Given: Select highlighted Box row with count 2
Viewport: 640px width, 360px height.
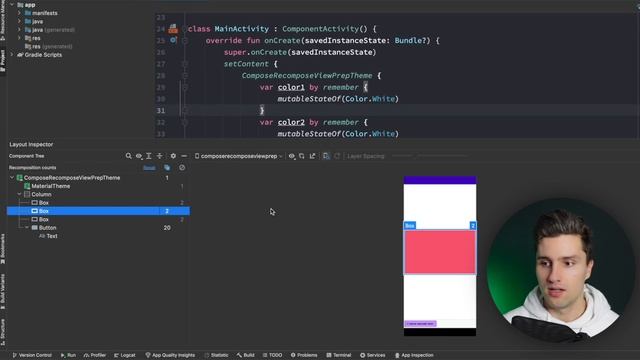Looking at the screenshot, I should [98, 211].
